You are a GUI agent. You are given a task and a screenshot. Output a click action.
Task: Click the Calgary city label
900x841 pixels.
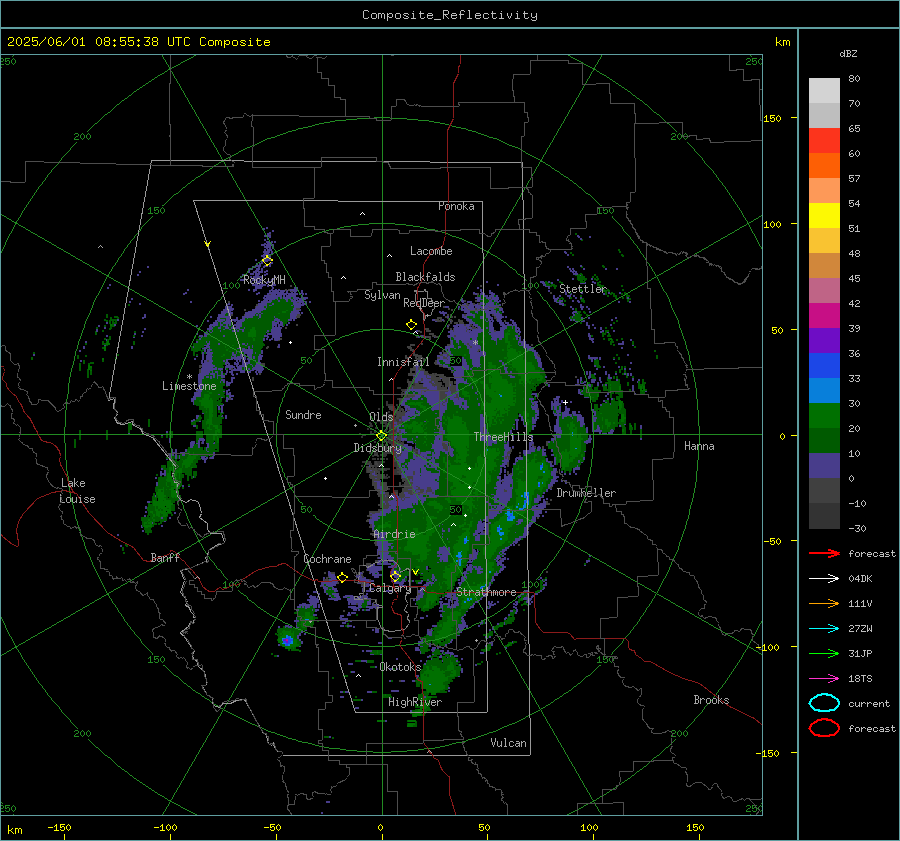(x=390, y=588)
